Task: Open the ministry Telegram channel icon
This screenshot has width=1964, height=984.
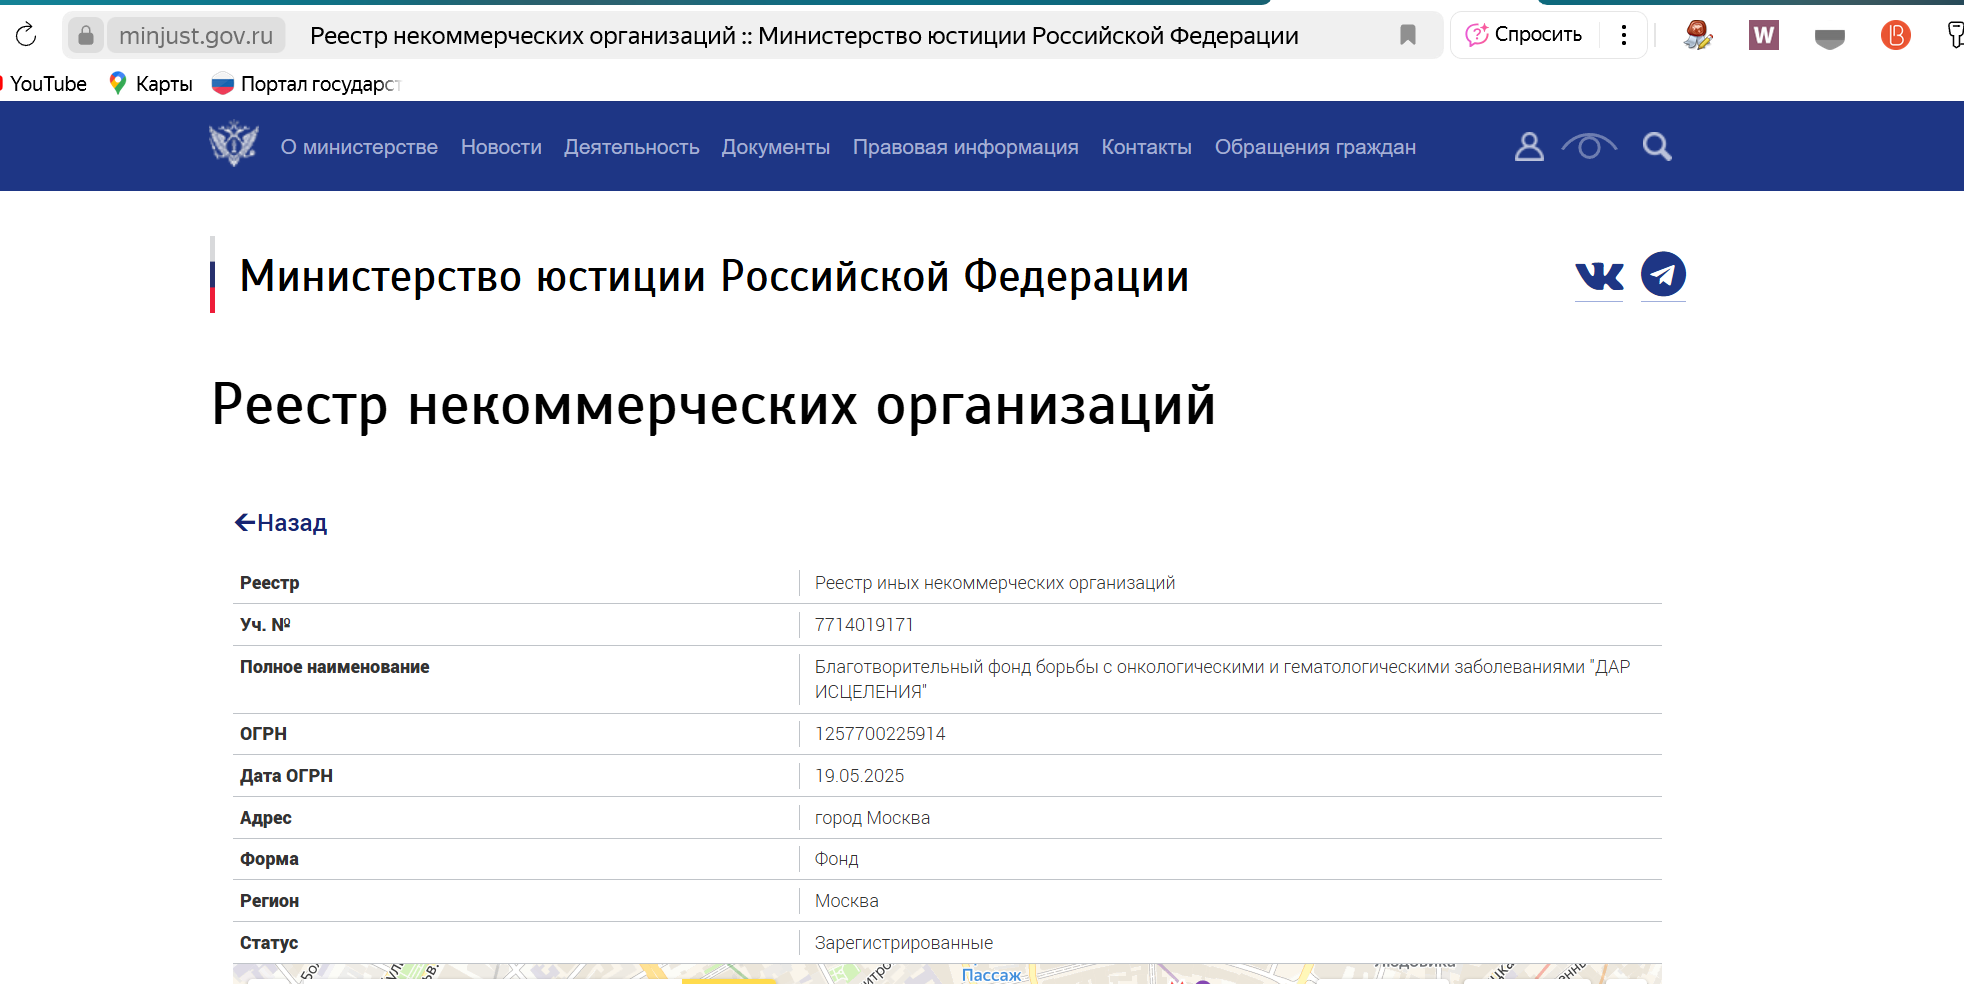Action: pos(1663,274)
